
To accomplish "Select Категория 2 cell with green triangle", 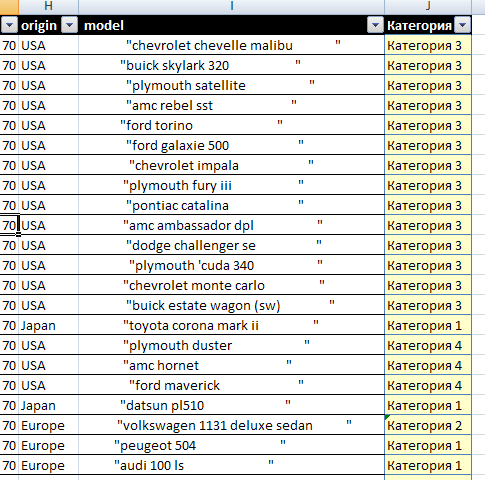I will [x=428, y=425].
